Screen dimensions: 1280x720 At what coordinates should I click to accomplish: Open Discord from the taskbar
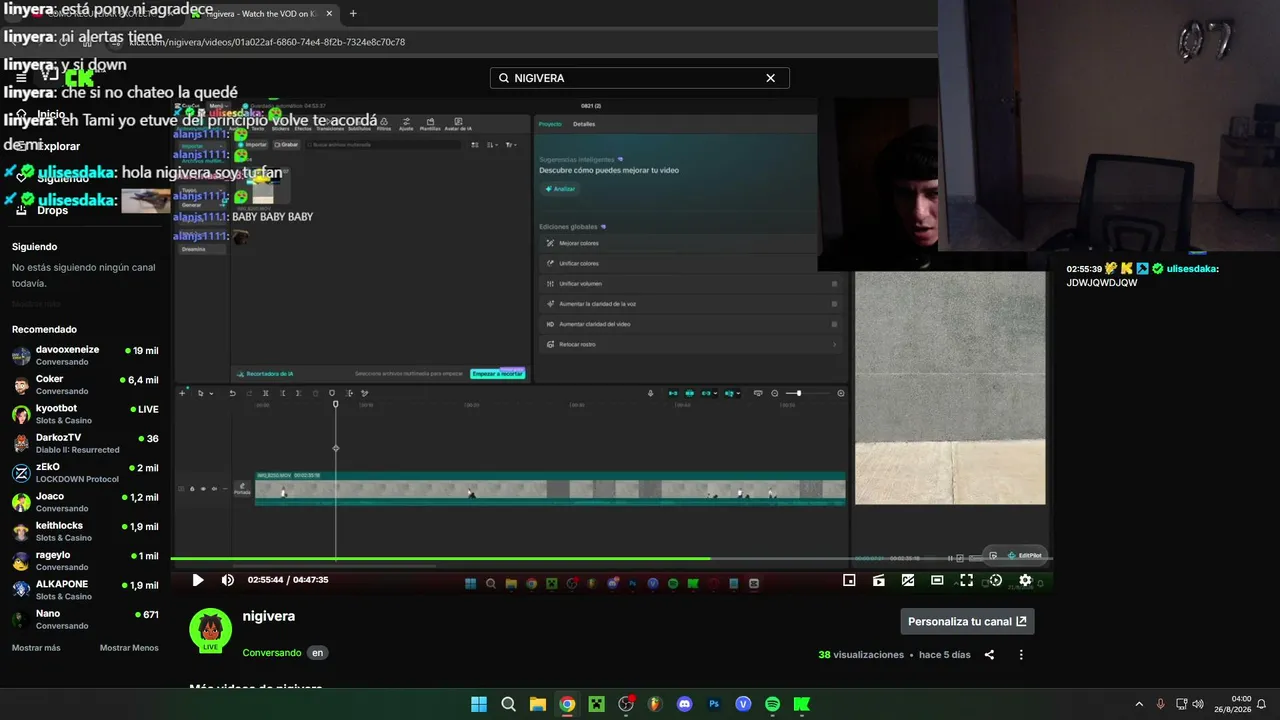click(684, 704)
